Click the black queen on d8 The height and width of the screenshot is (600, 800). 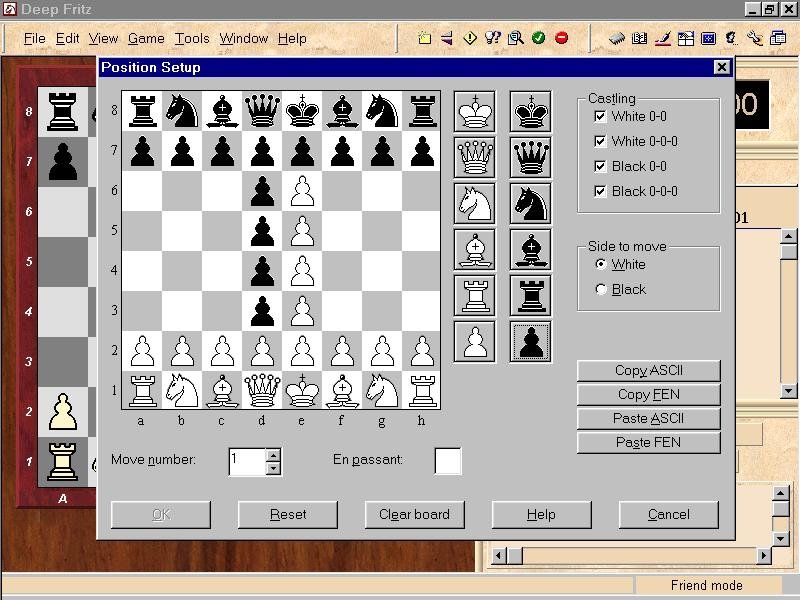(262, 111)
